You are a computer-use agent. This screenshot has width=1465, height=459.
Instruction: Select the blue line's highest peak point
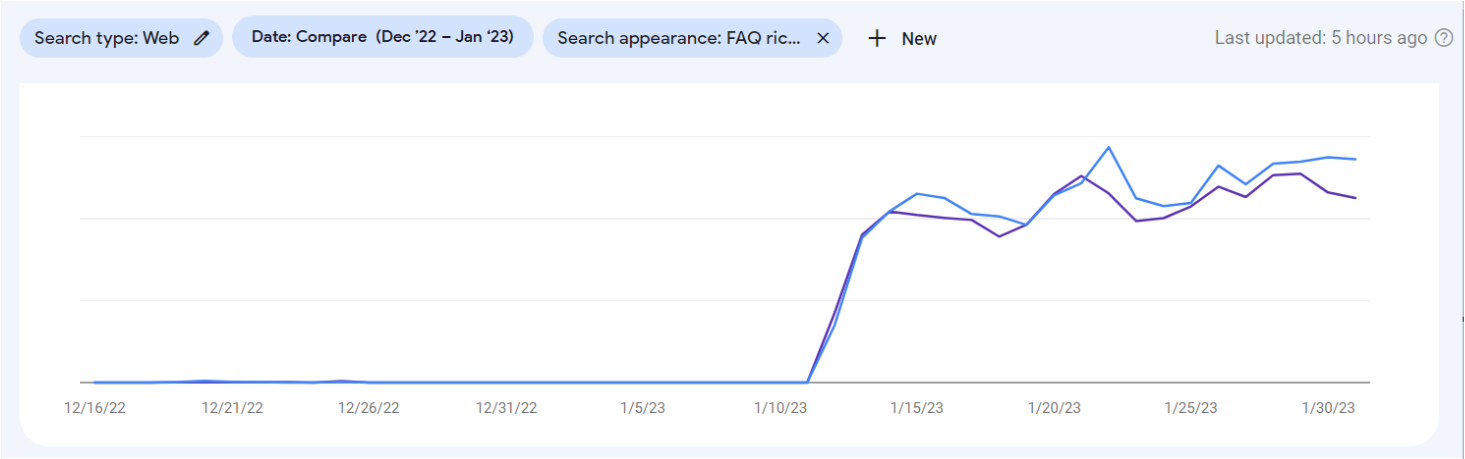click(1109, 148)
